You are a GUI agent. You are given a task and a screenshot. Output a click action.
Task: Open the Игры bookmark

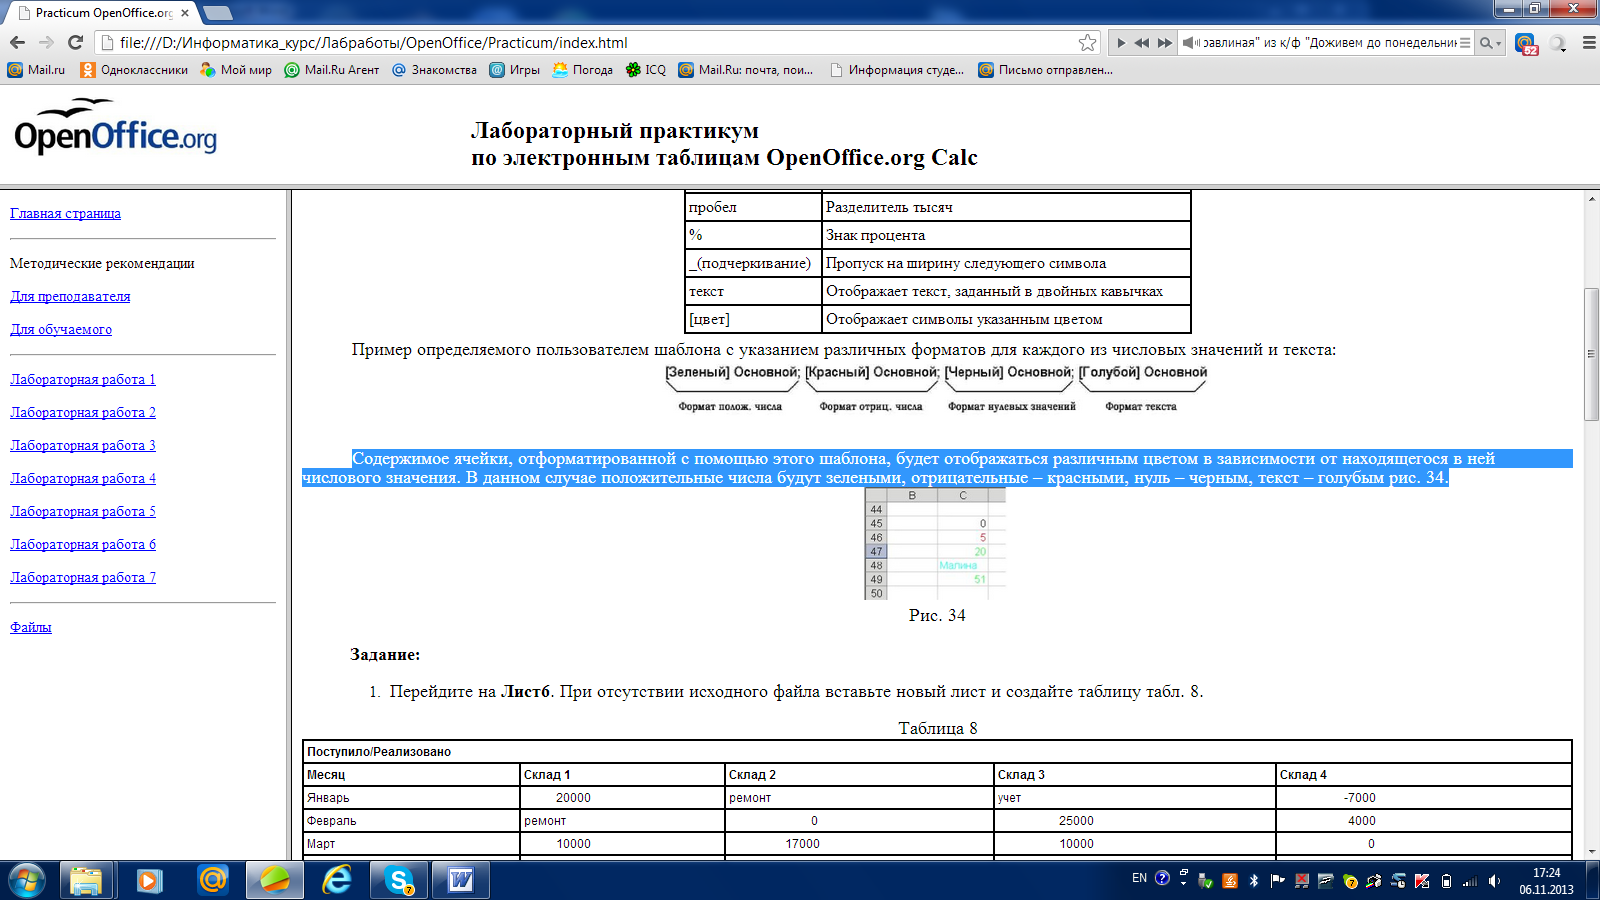pyautogui.click(x=514, y=70)
